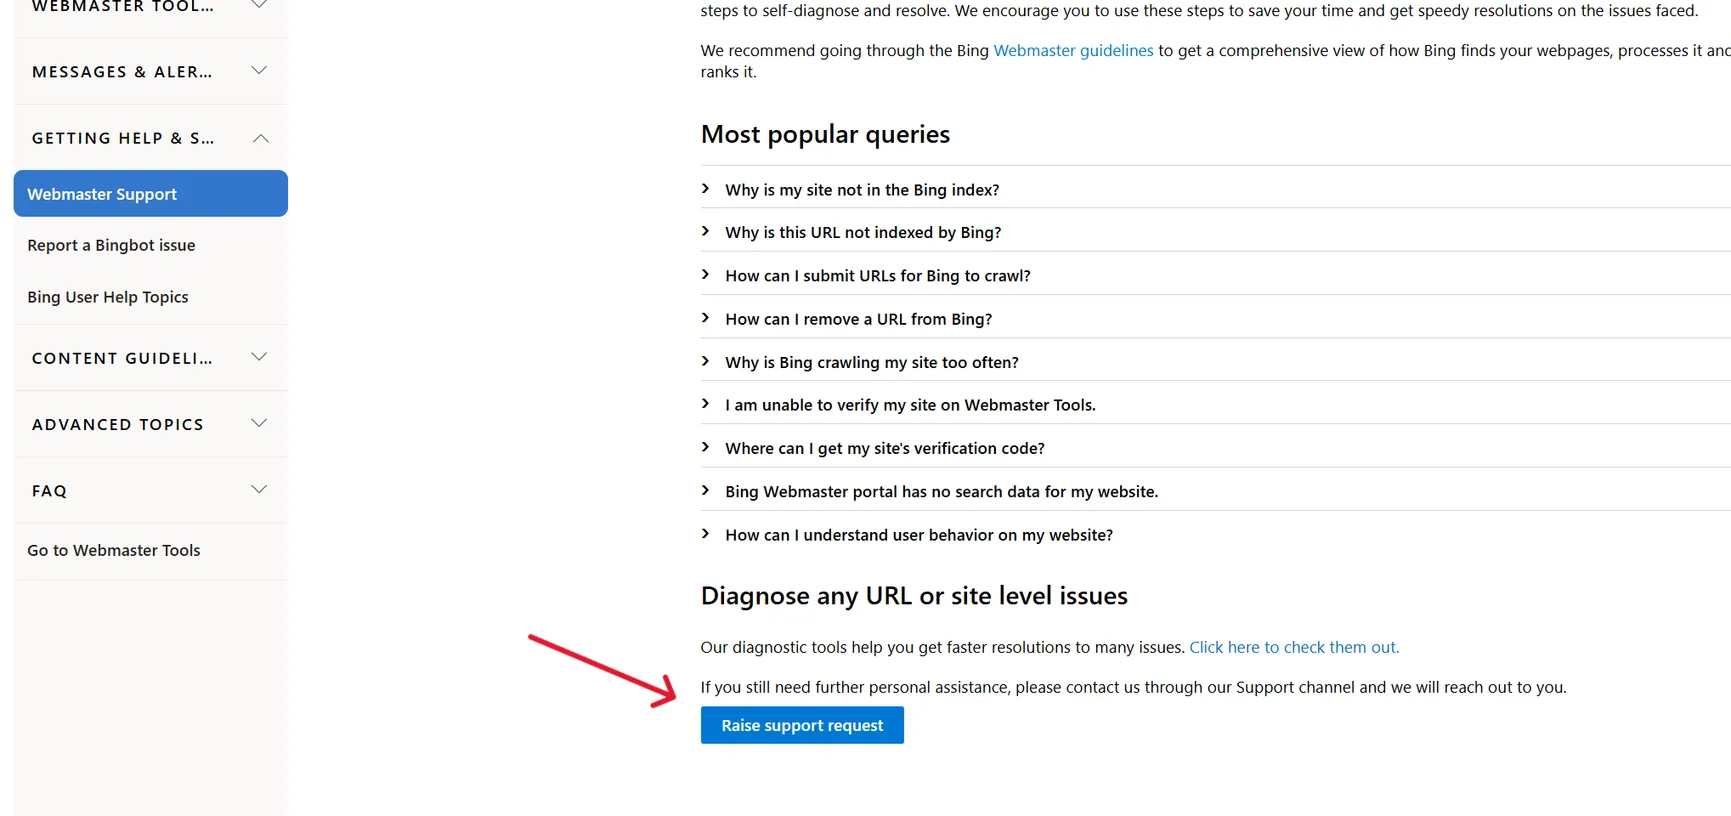The image size is (1731, 816).
Task: Open the Messages & Alerts menu heading
Action: tap(122, 72)
